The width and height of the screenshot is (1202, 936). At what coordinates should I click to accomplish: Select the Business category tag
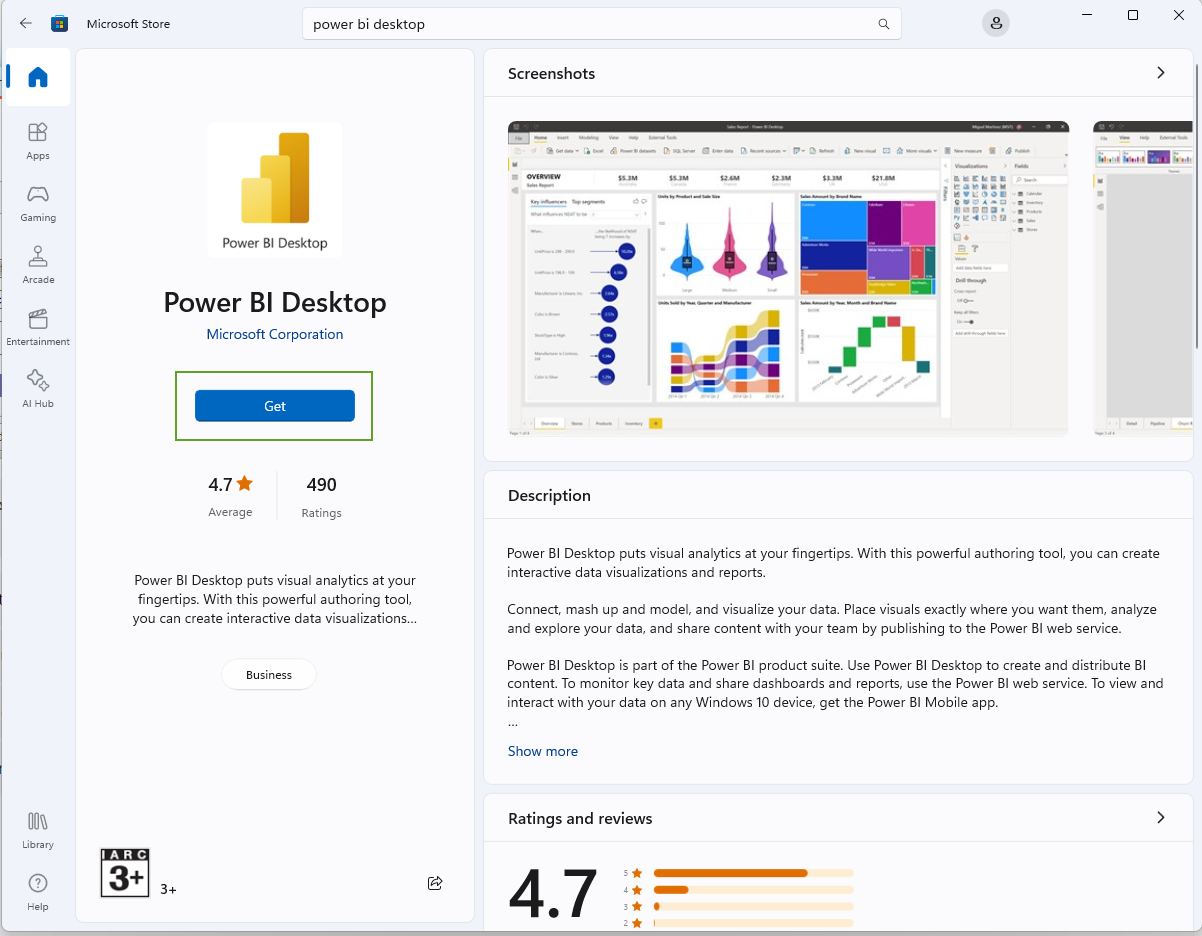click(x=269, y=675)
